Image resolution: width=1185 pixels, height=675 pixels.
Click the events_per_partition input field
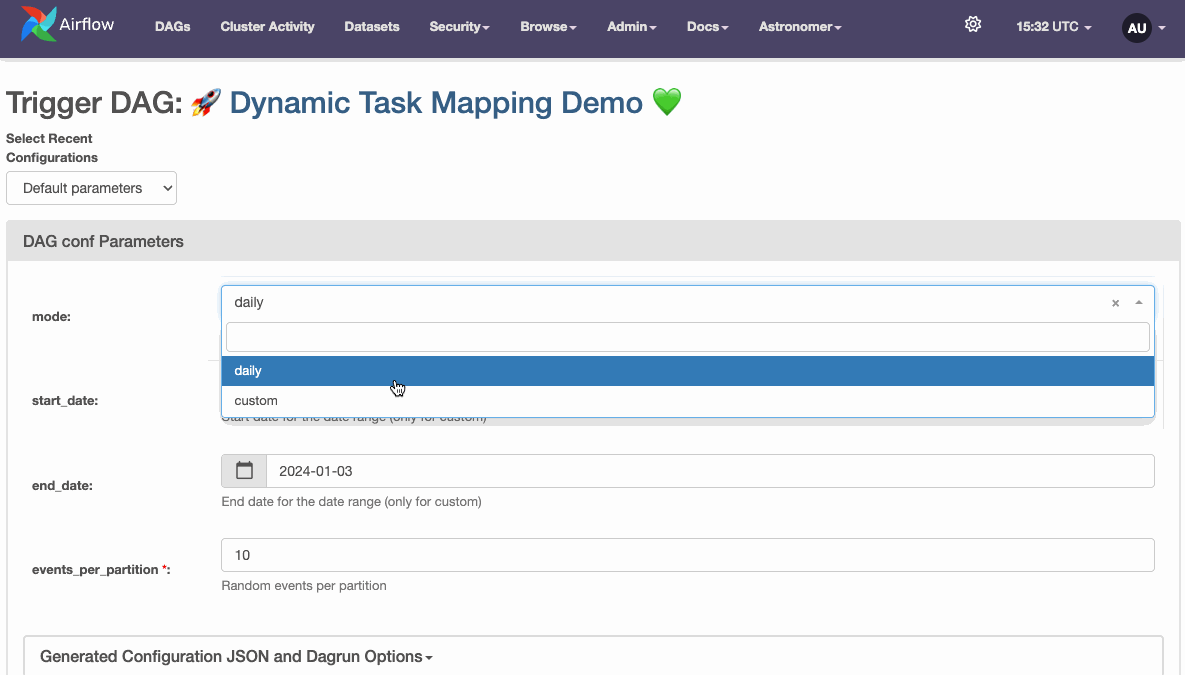pyautogui.click(x=686, y=555)
